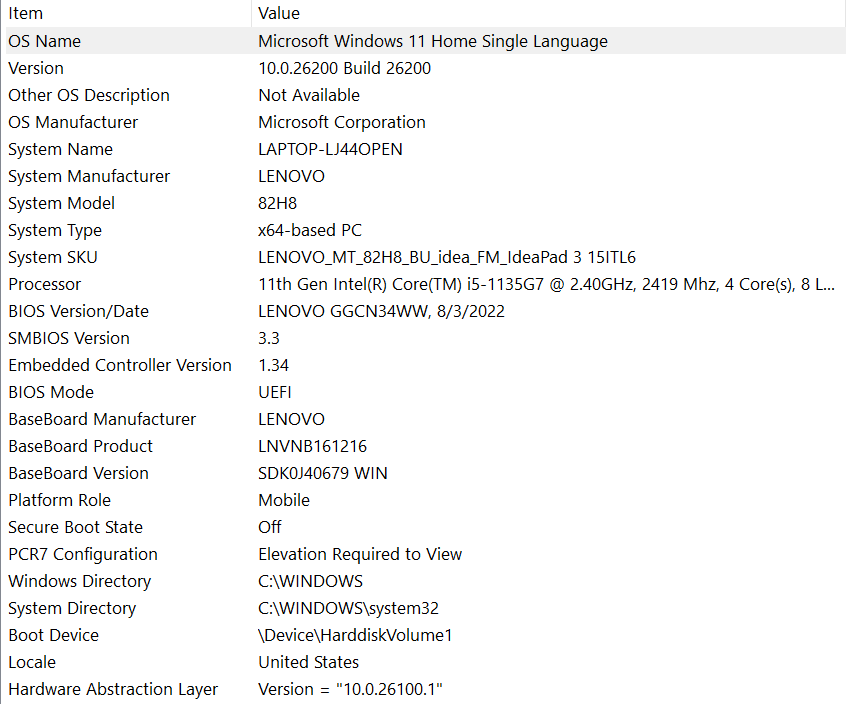Viewport: 849px width, 704px height.
Task: Select 'Microsoft Windows 11 Home Single Language' value
Action: click(433, 41)
